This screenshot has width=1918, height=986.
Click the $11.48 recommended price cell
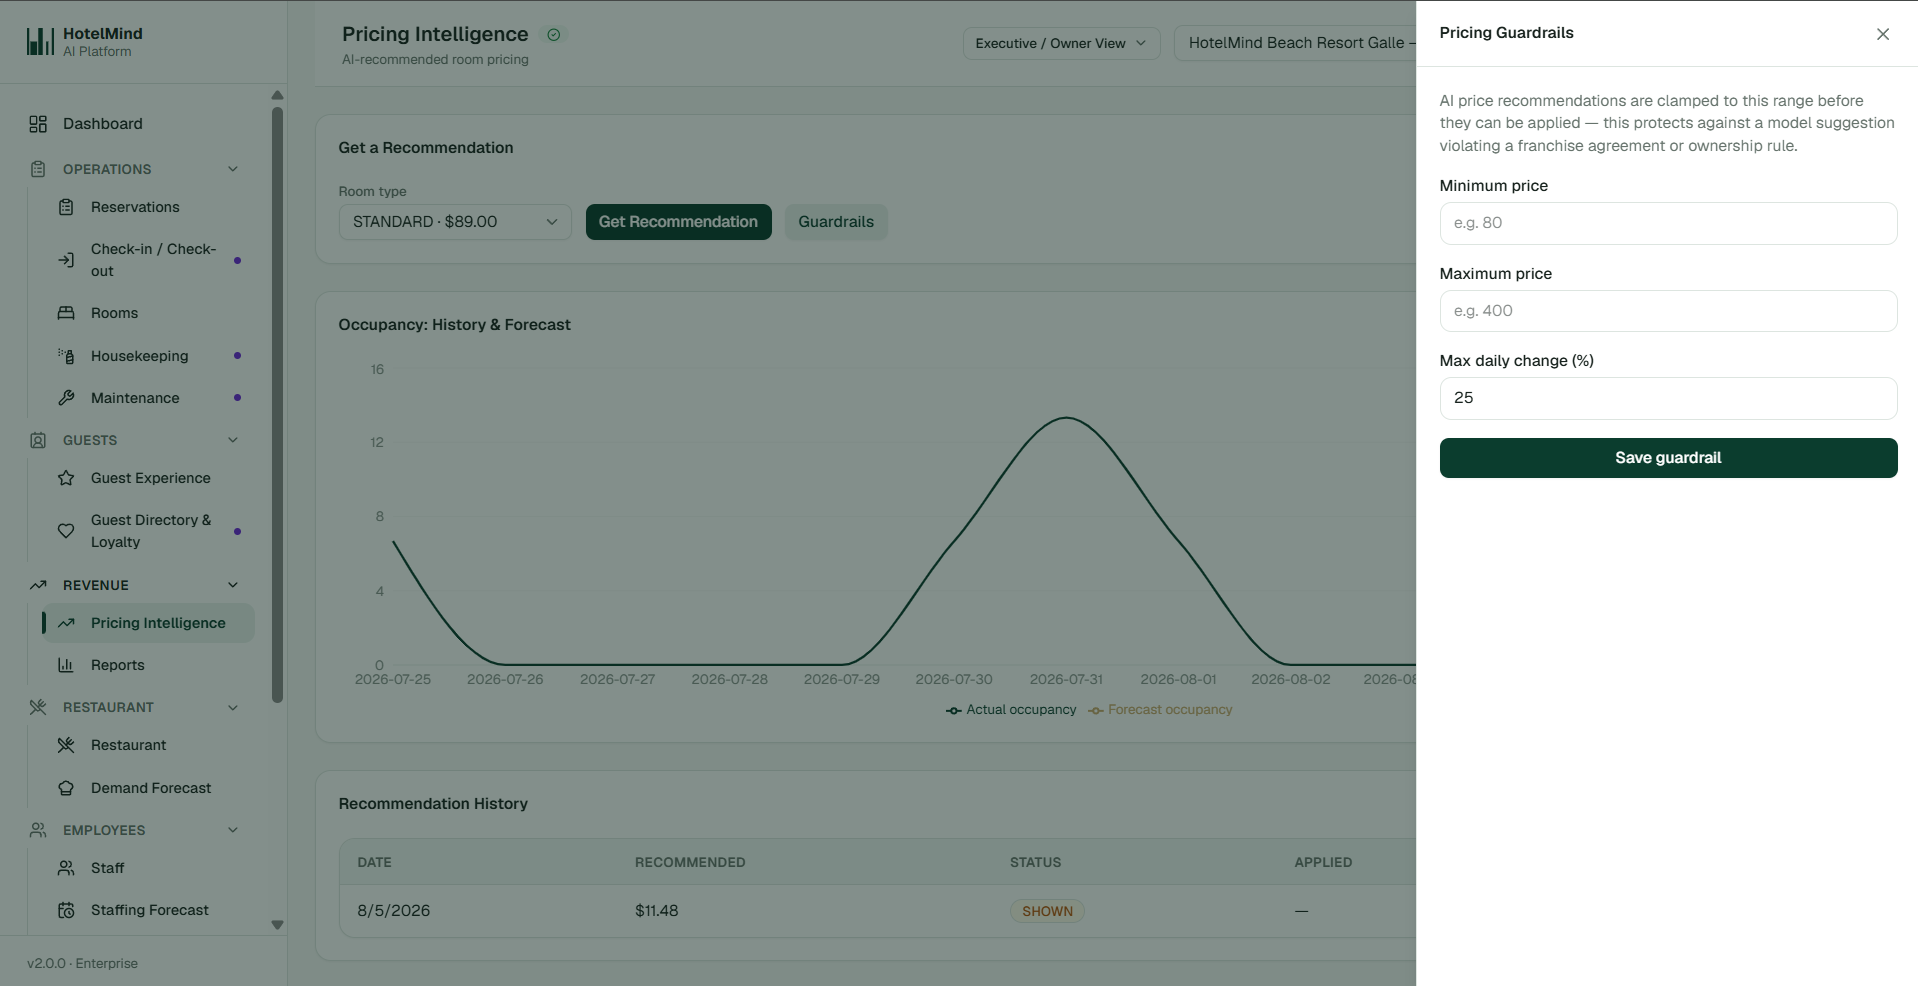656,911
